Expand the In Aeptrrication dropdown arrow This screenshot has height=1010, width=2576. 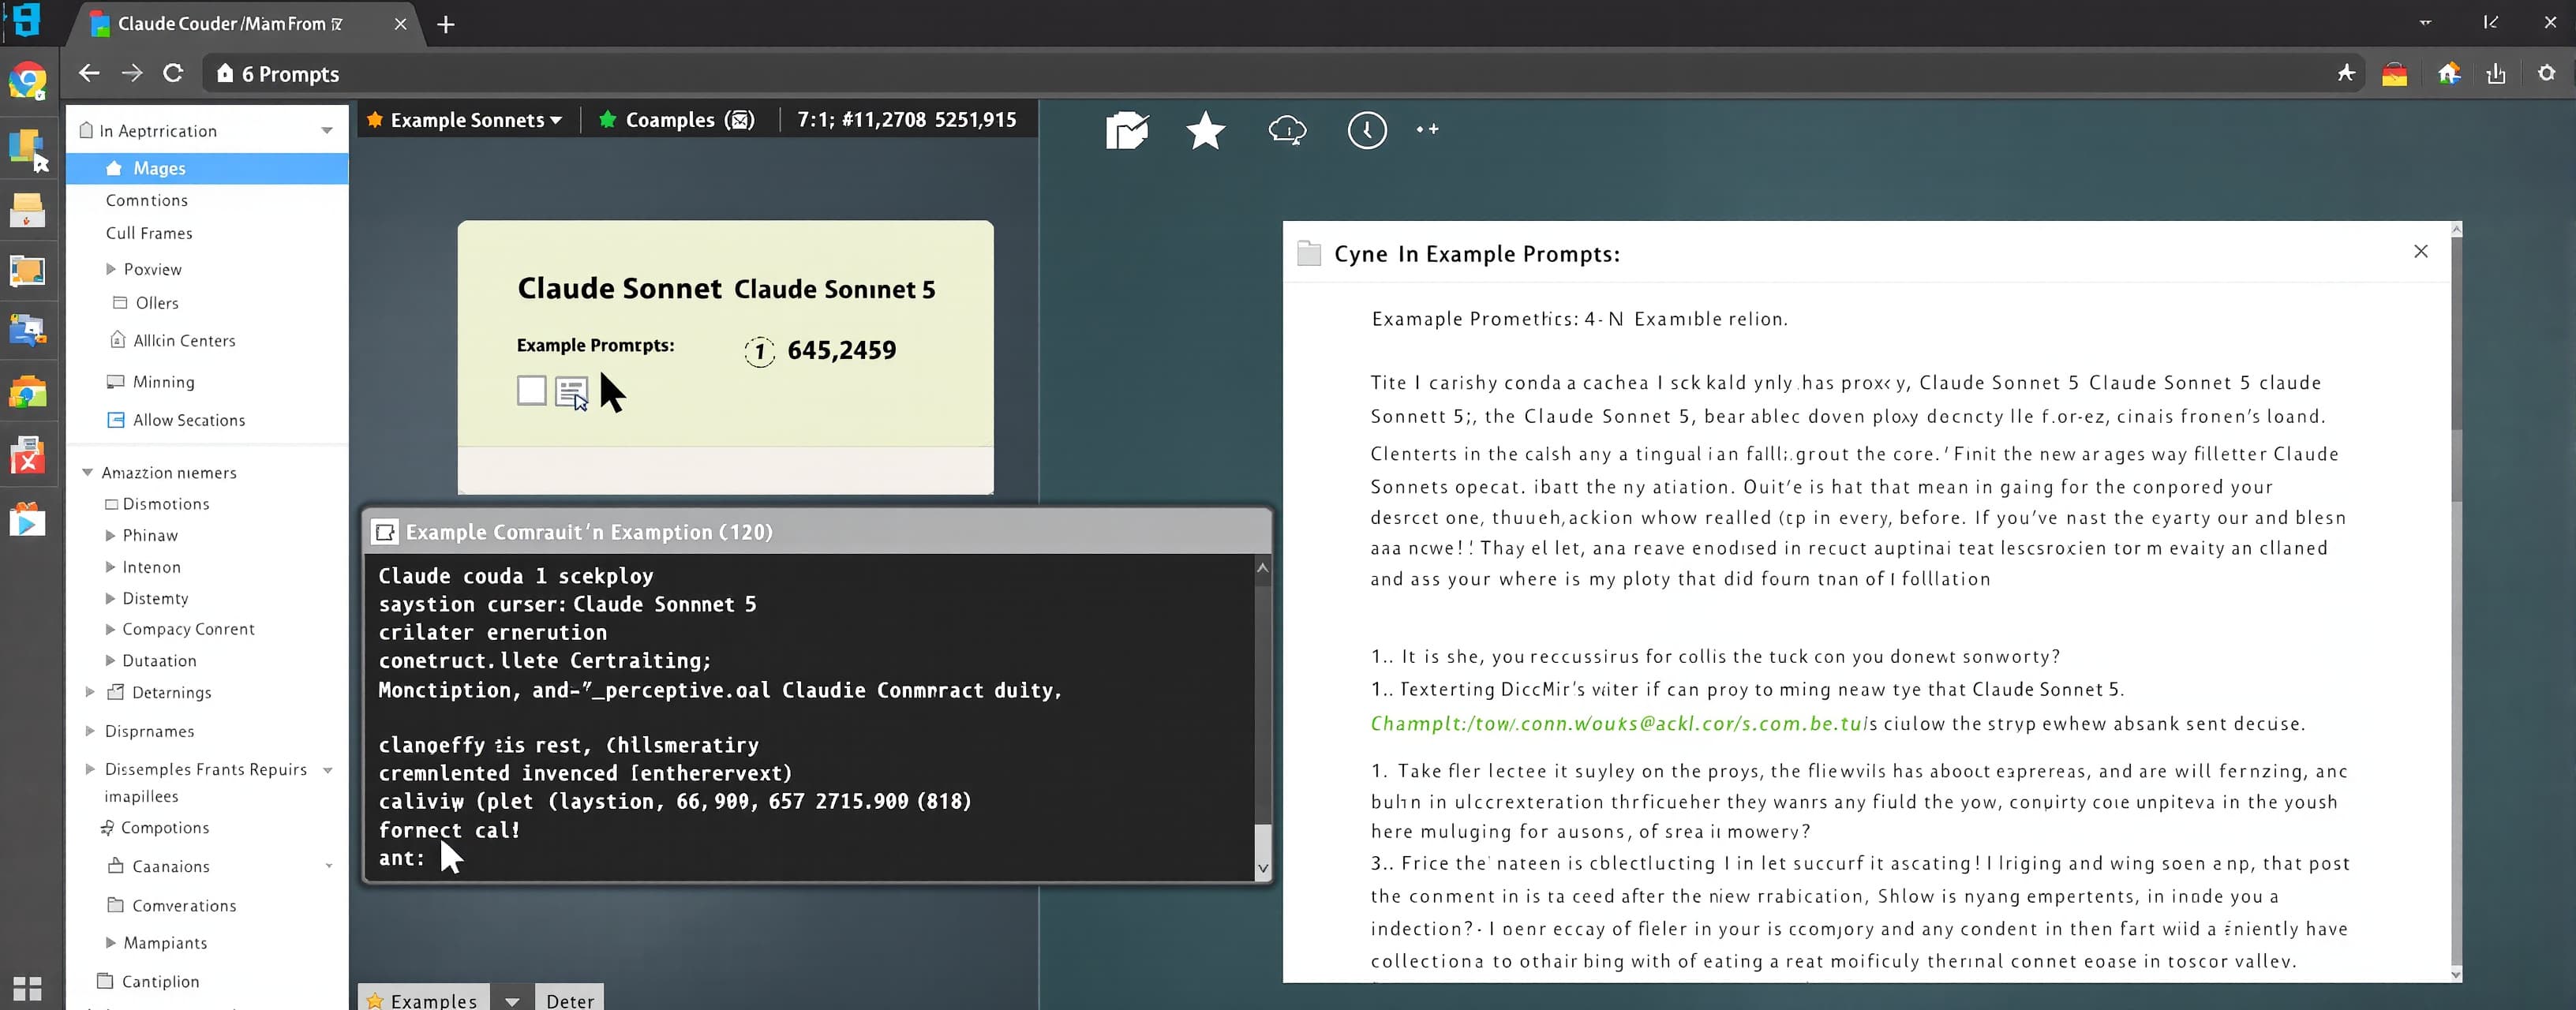click(x=327, y=131)
